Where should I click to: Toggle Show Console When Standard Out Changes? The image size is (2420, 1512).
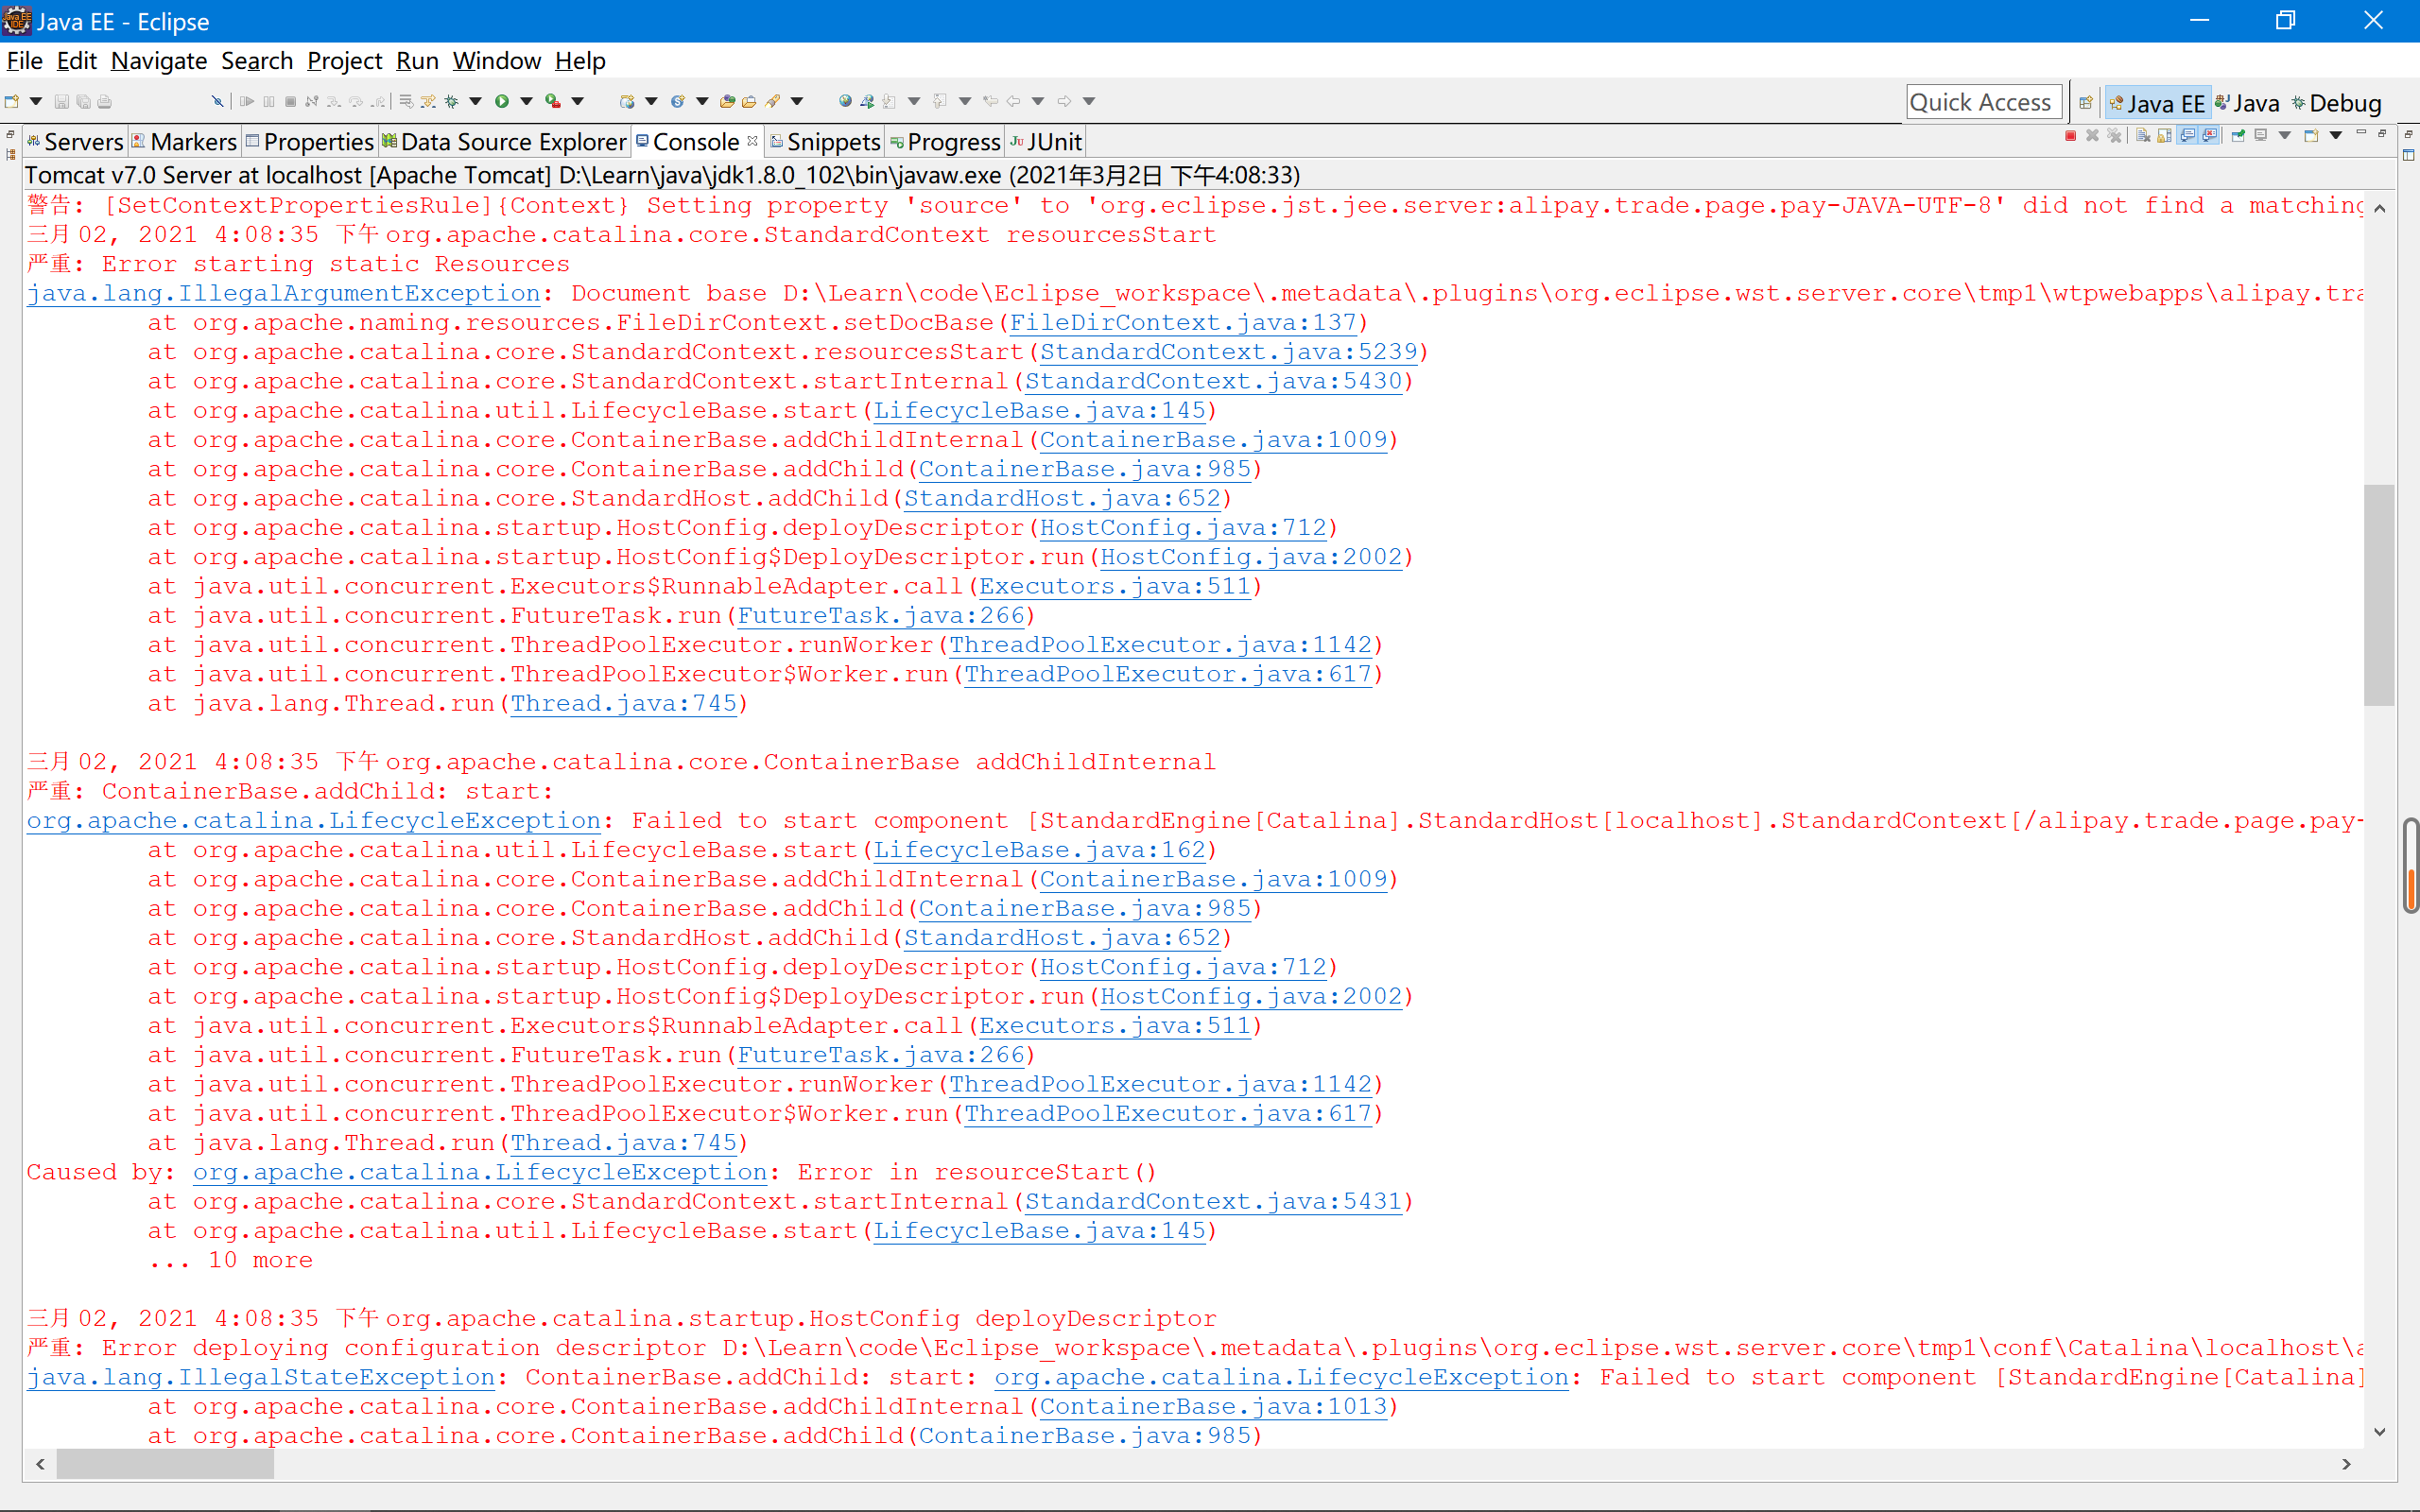(x=2187, y=136)
